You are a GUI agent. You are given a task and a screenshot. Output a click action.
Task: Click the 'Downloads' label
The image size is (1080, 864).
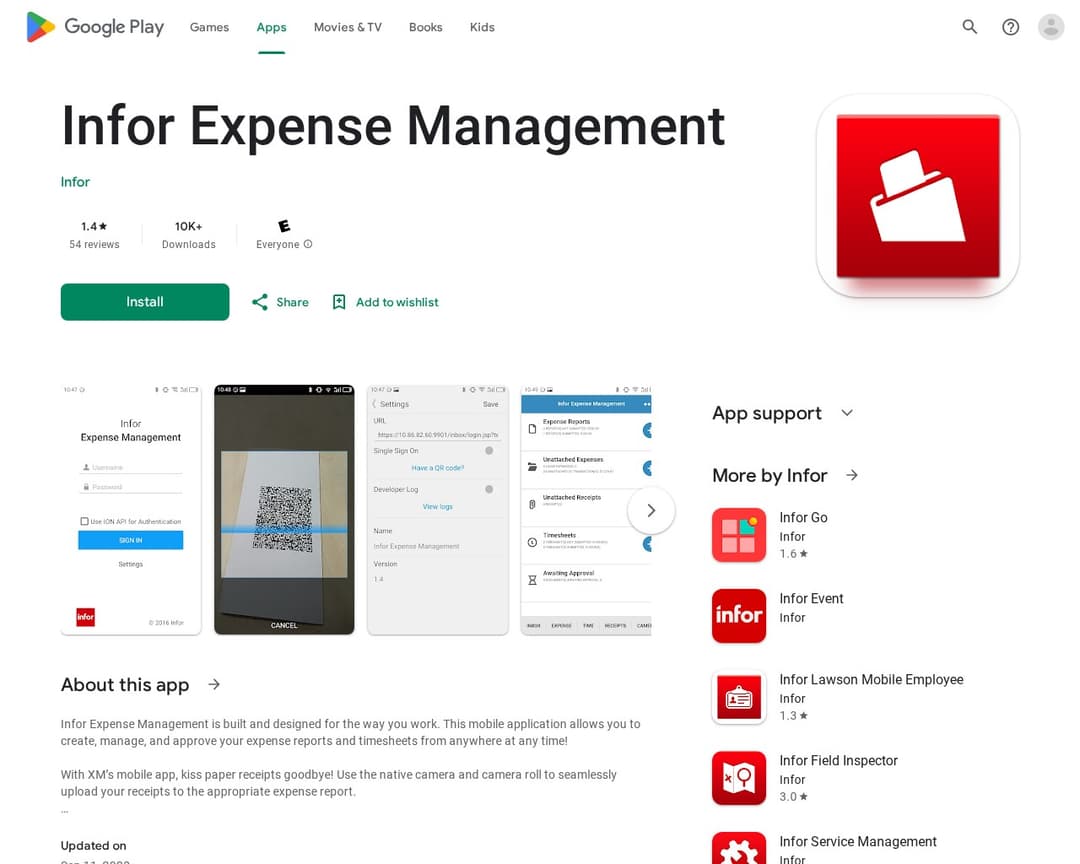click(x=189, y=244)
